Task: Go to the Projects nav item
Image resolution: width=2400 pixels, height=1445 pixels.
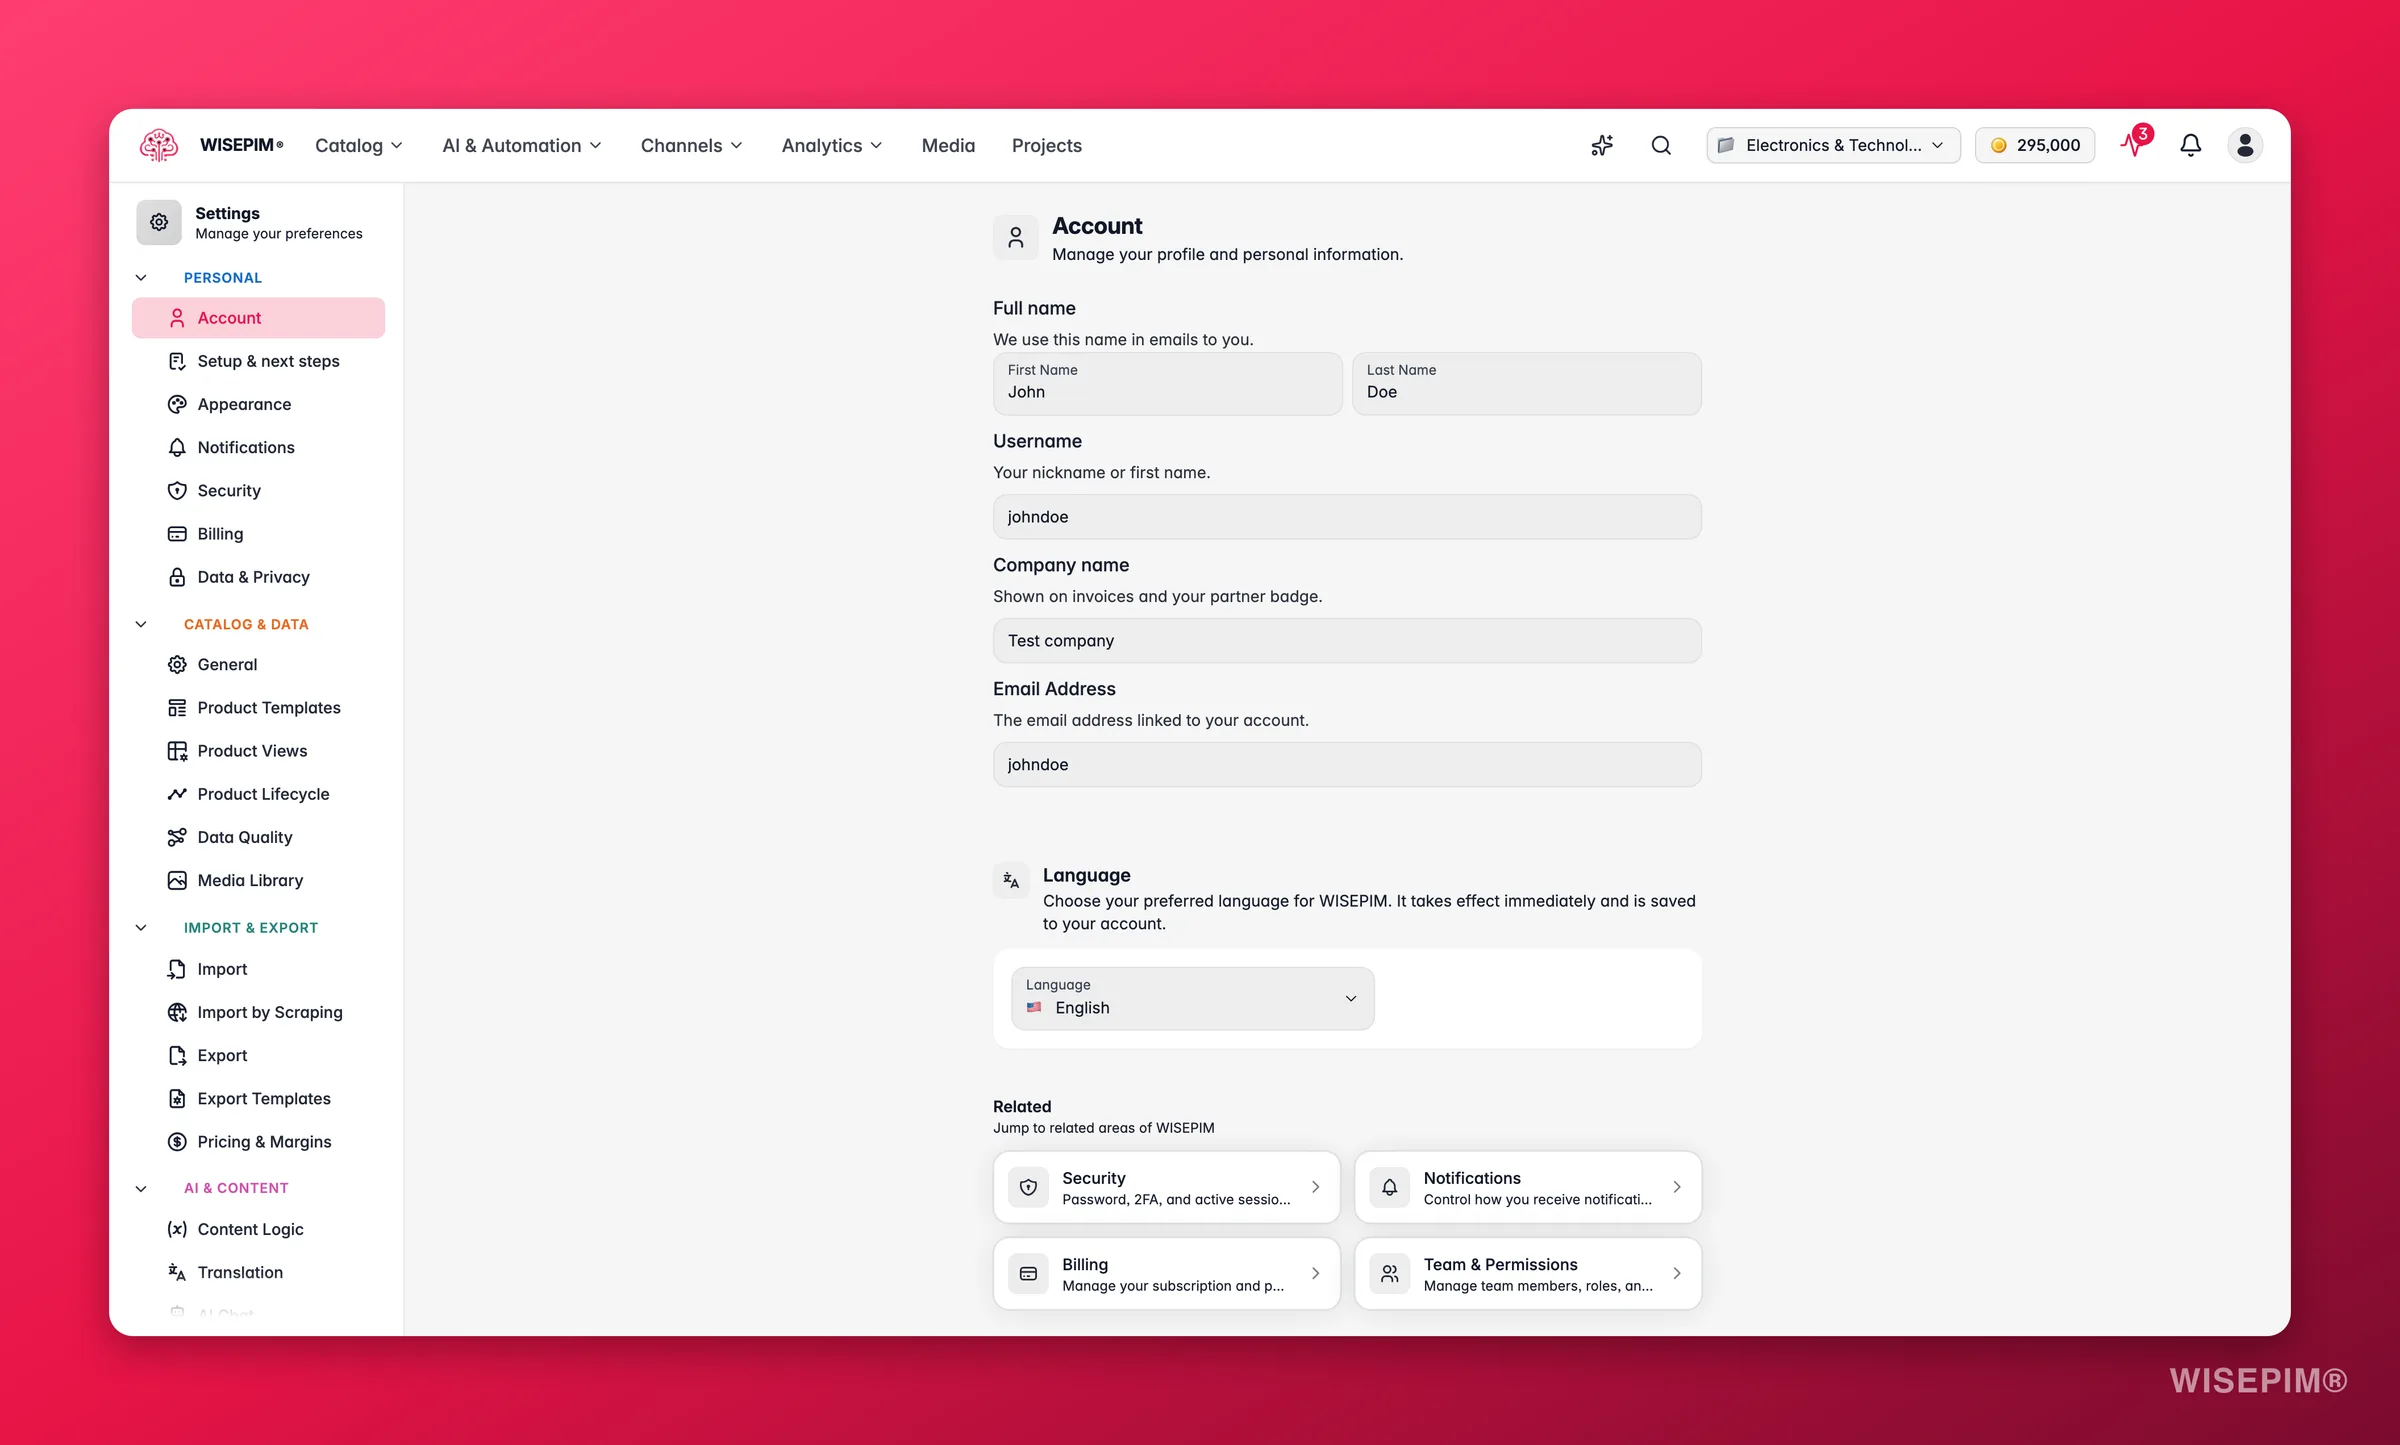Action: pyautogui.click(x=1047, y=145)
